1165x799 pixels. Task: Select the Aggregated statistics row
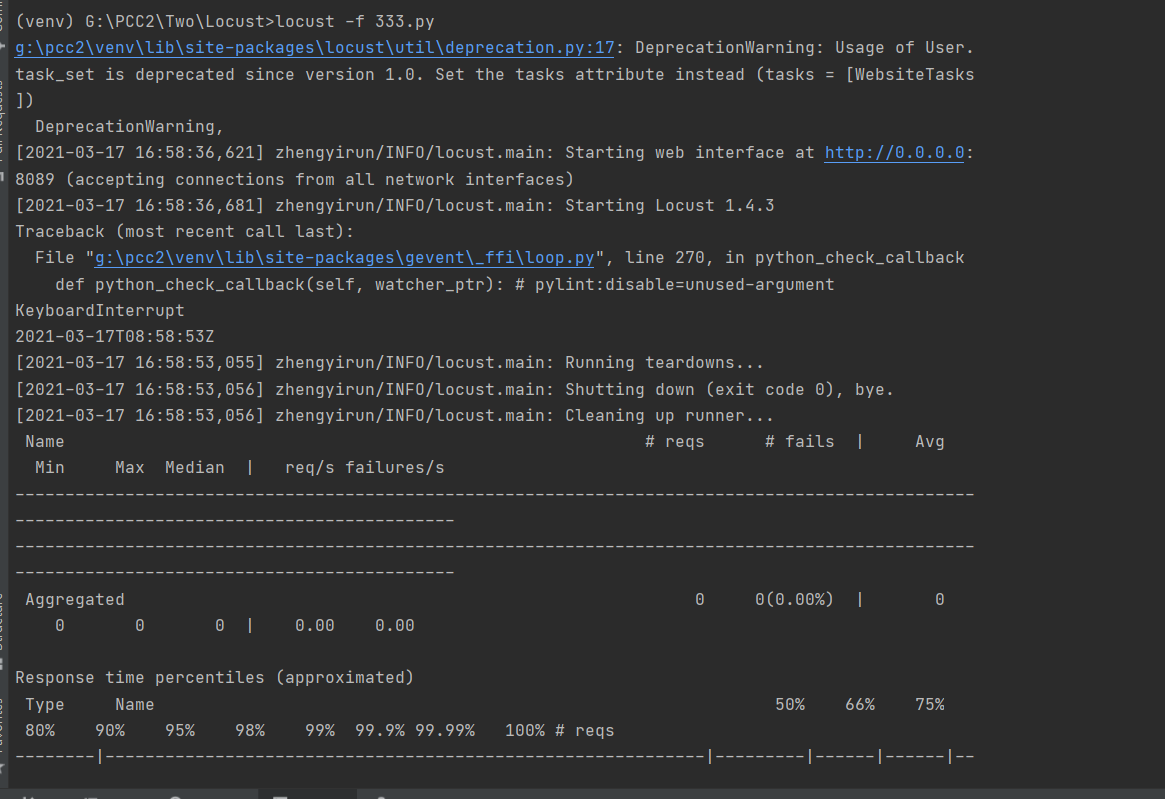pyautogui.click(x=75, y=599)
